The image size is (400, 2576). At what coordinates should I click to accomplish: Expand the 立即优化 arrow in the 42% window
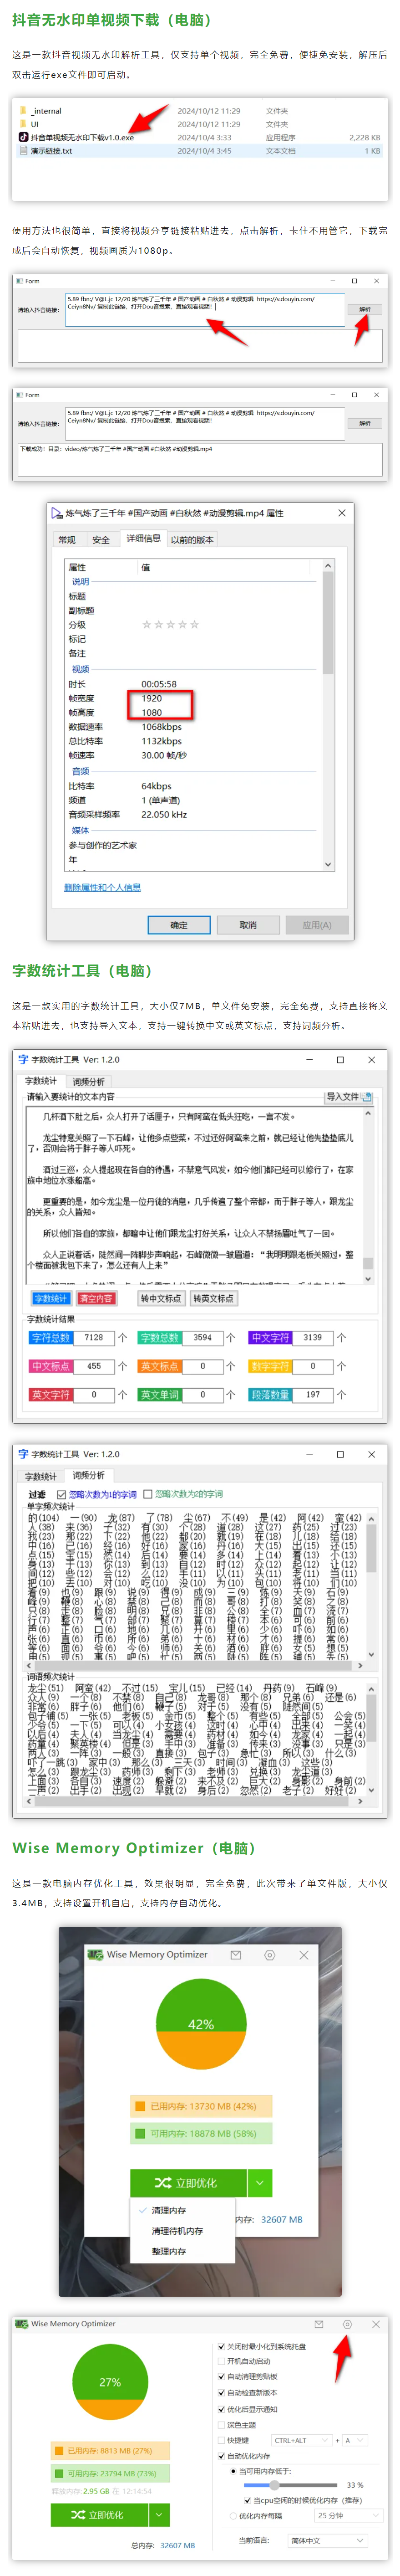pos(259,2183)
